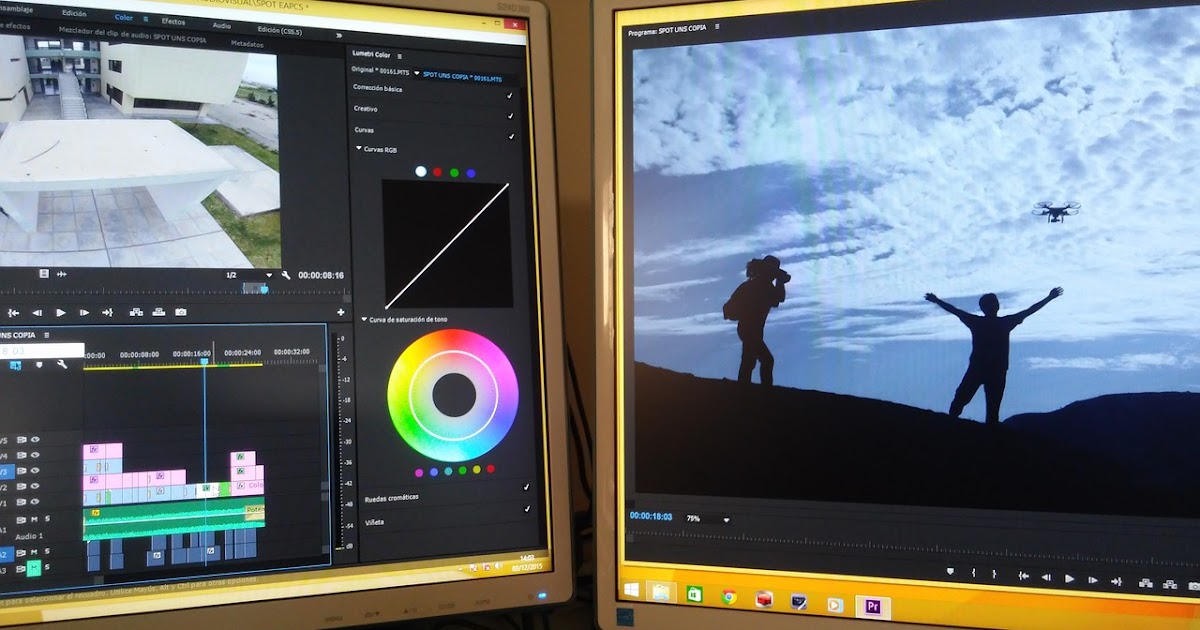1200x630 pixels.
Task: Add marker in Program monitor
Action: [x=950, y=571]
